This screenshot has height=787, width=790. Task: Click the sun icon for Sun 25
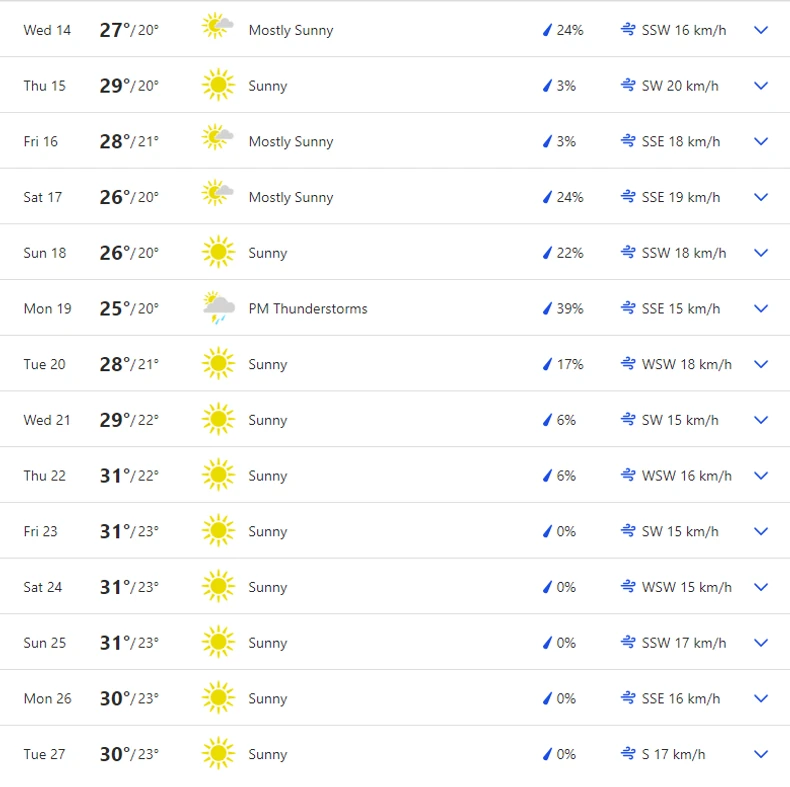[217, 642]
